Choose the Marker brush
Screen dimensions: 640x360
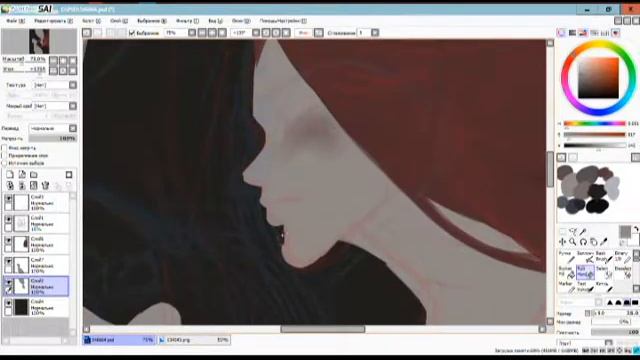[566, 287]
